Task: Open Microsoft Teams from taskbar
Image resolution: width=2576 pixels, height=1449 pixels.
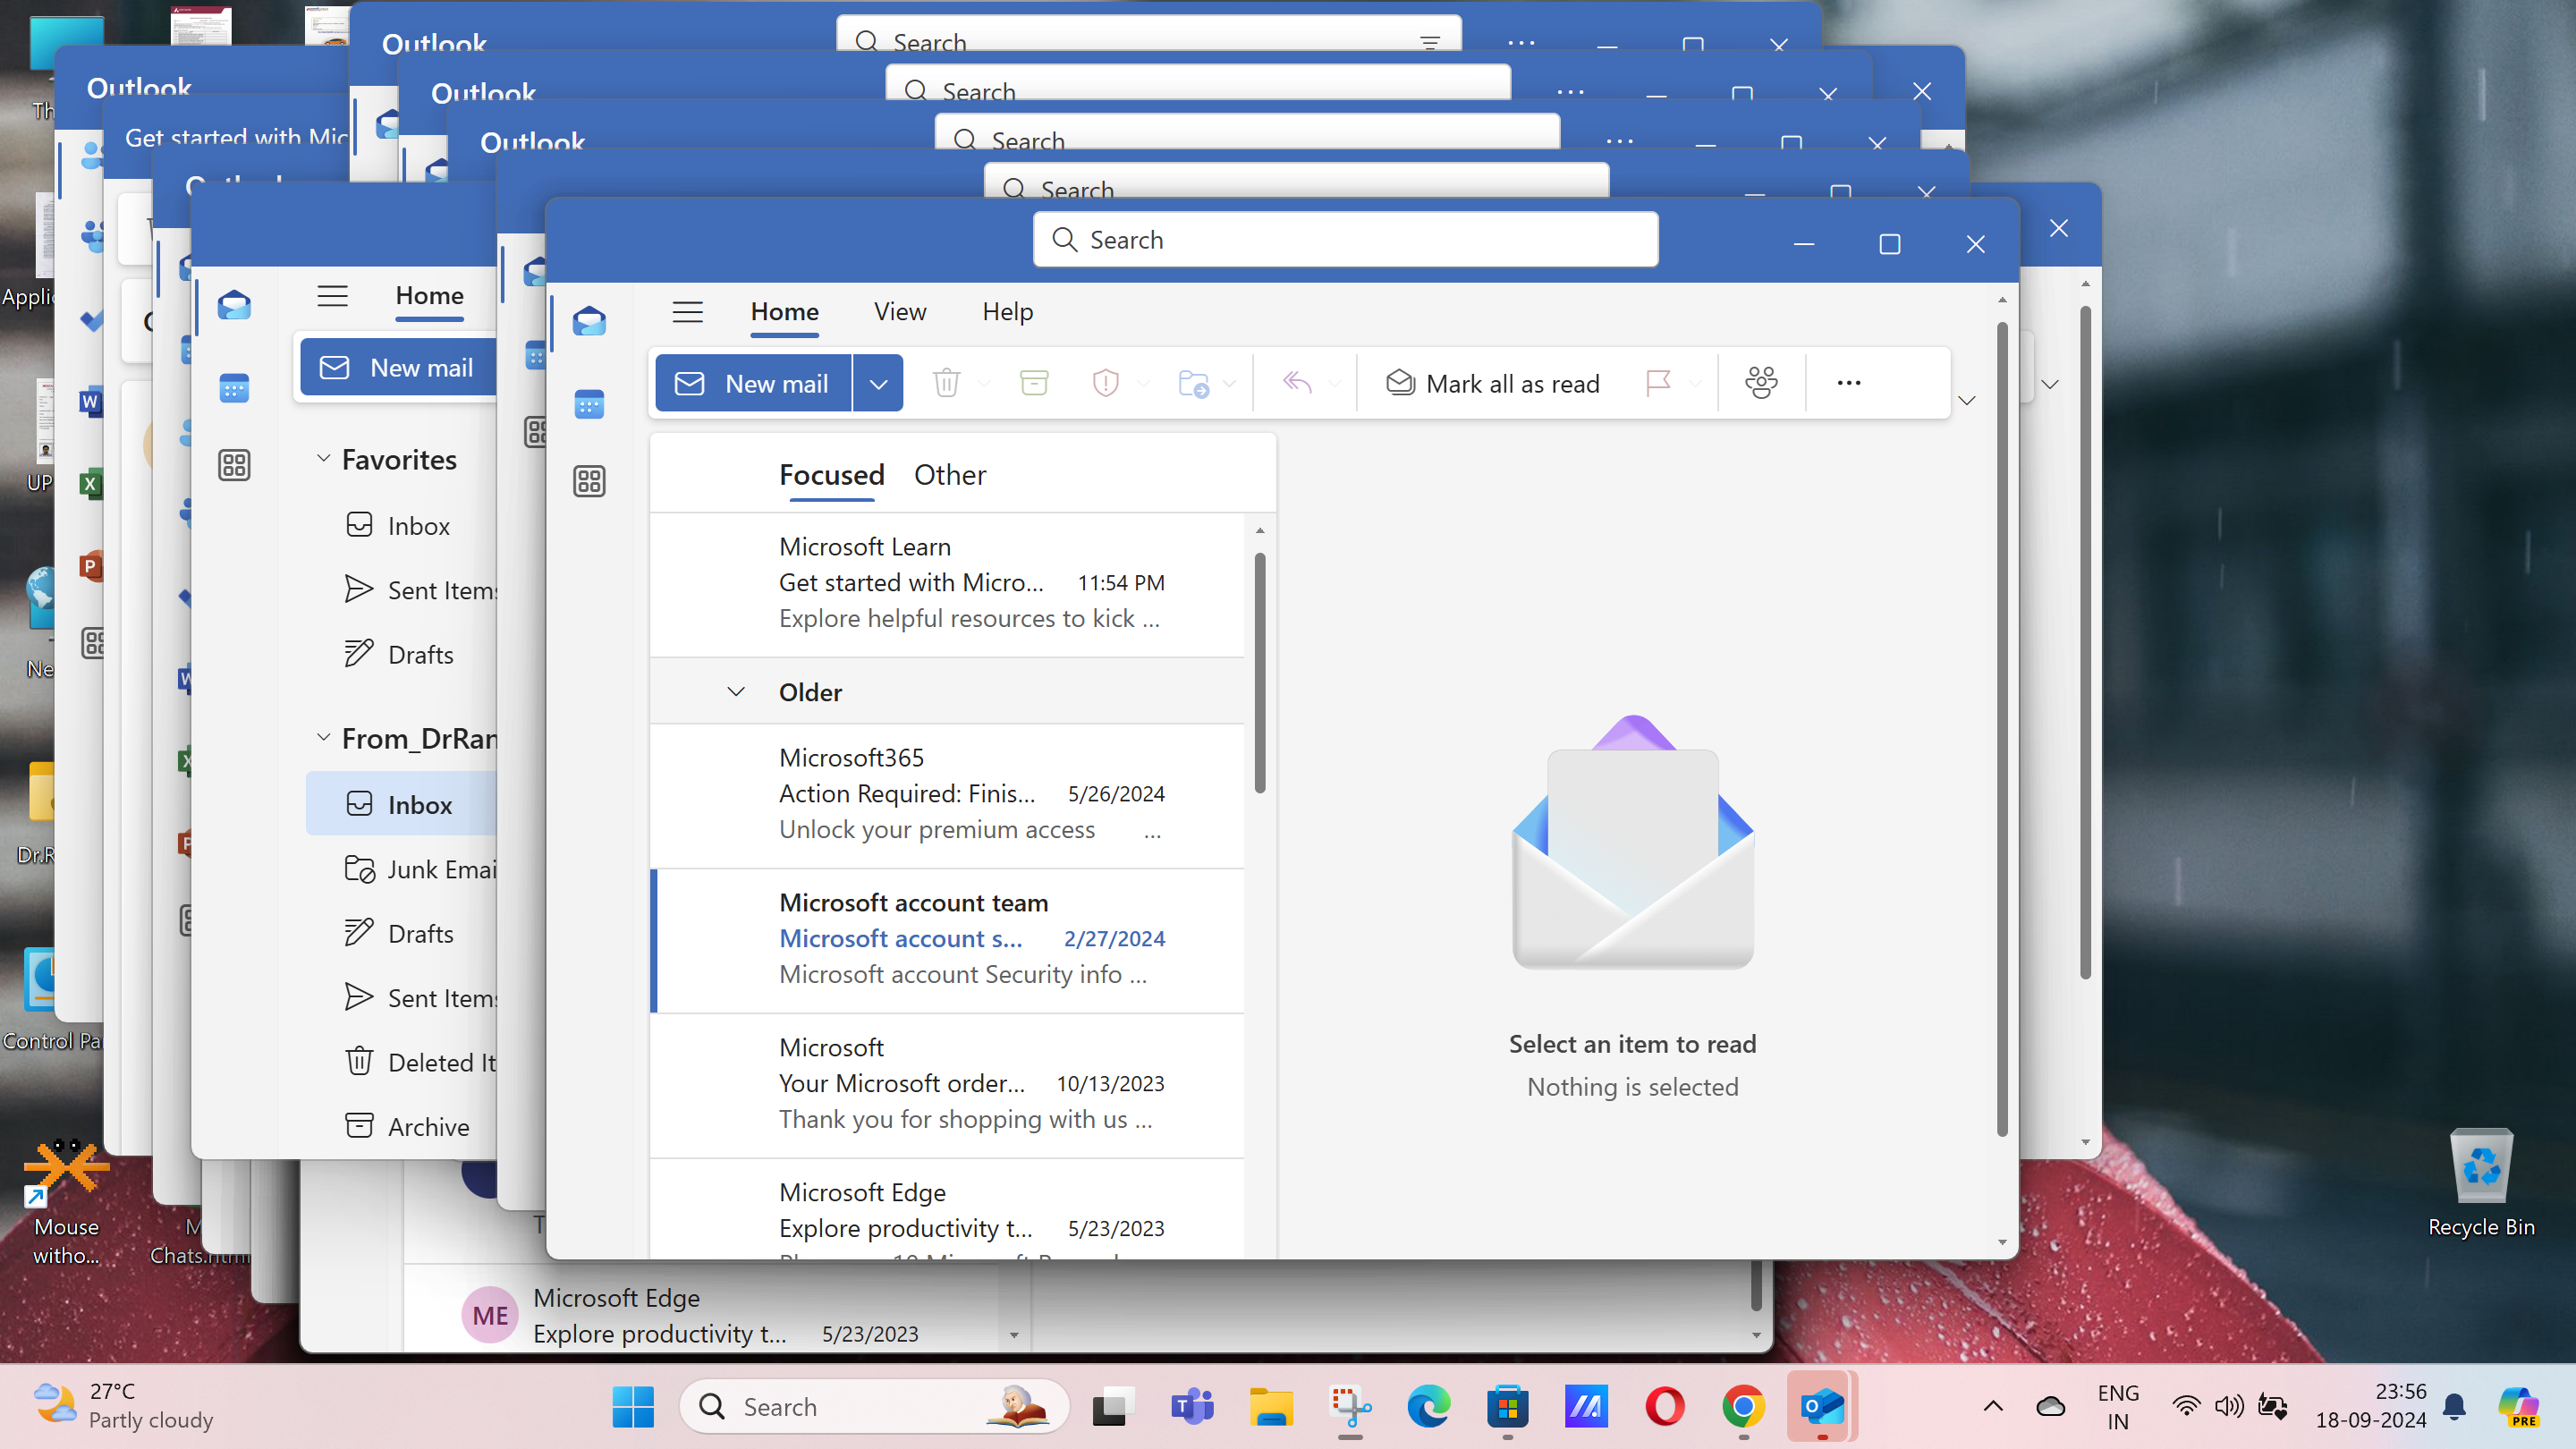Action: coord(1192,1407)
